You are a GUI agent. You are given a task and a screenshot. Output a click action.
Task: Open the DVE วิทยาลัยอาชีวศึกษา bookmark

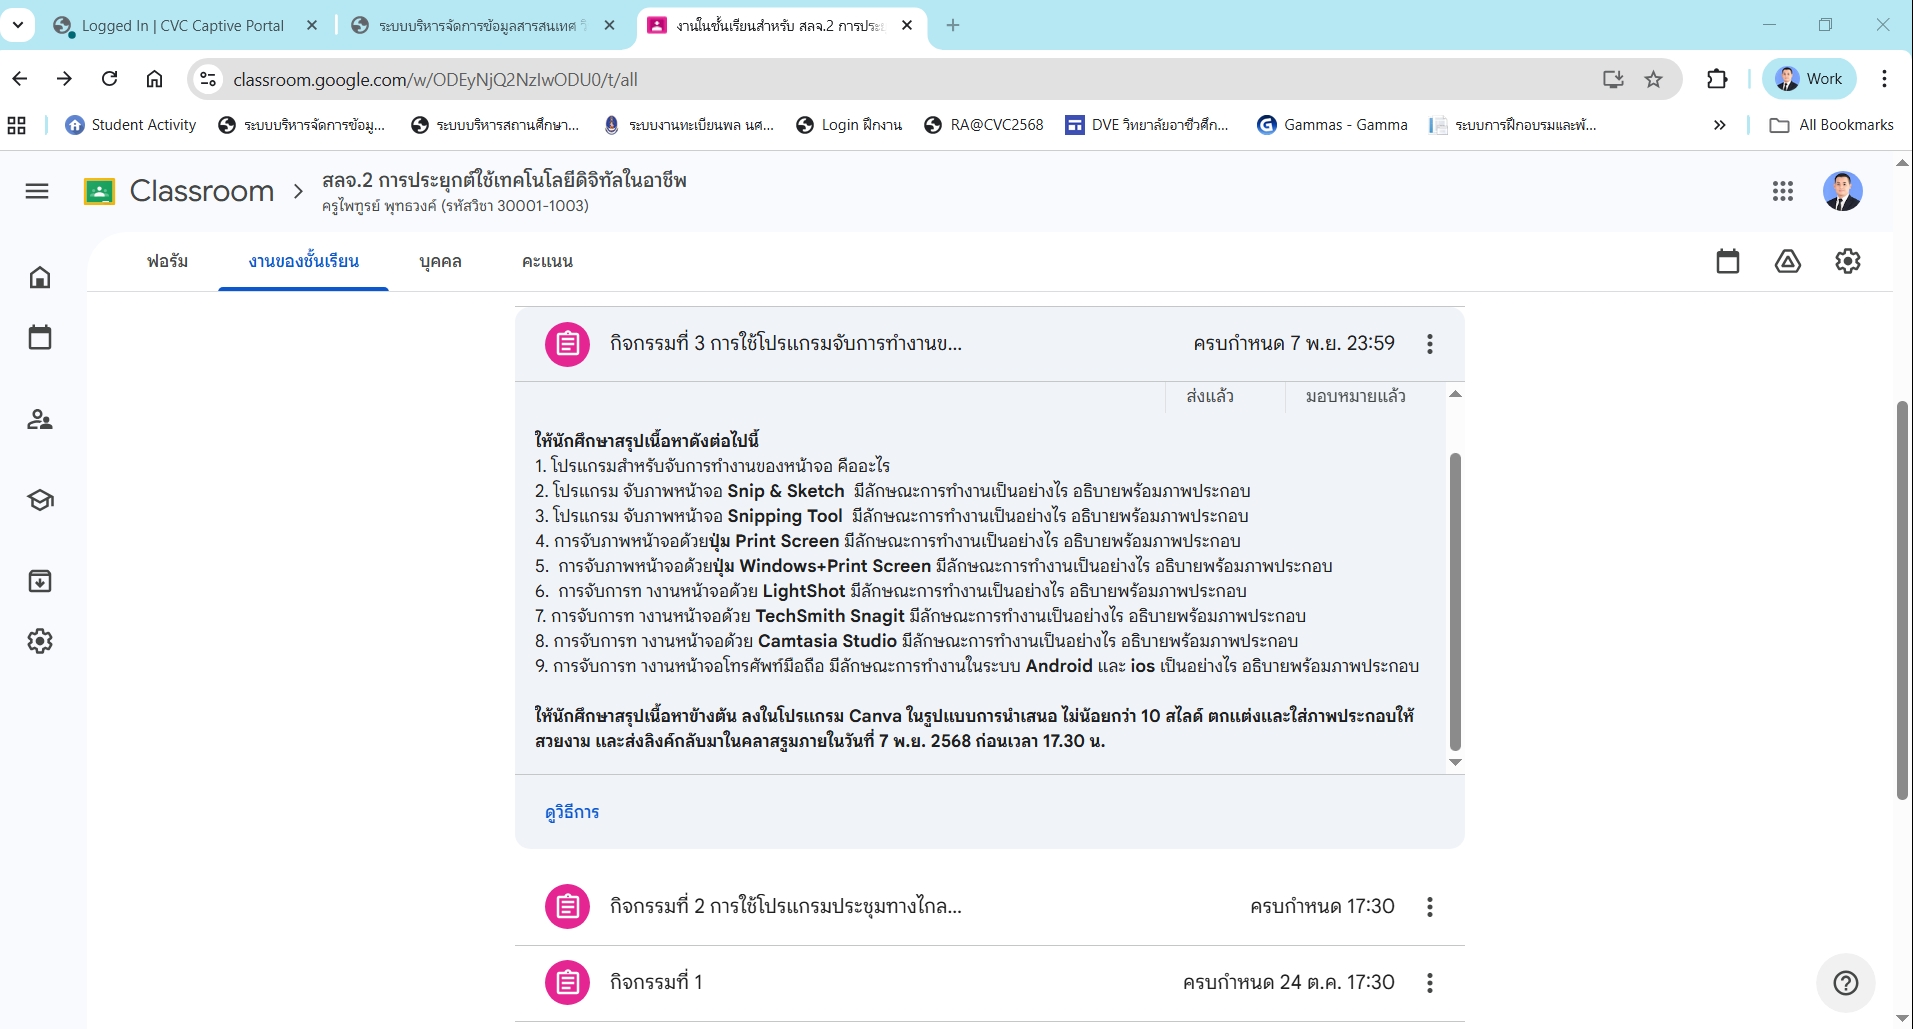(1147, 125)
